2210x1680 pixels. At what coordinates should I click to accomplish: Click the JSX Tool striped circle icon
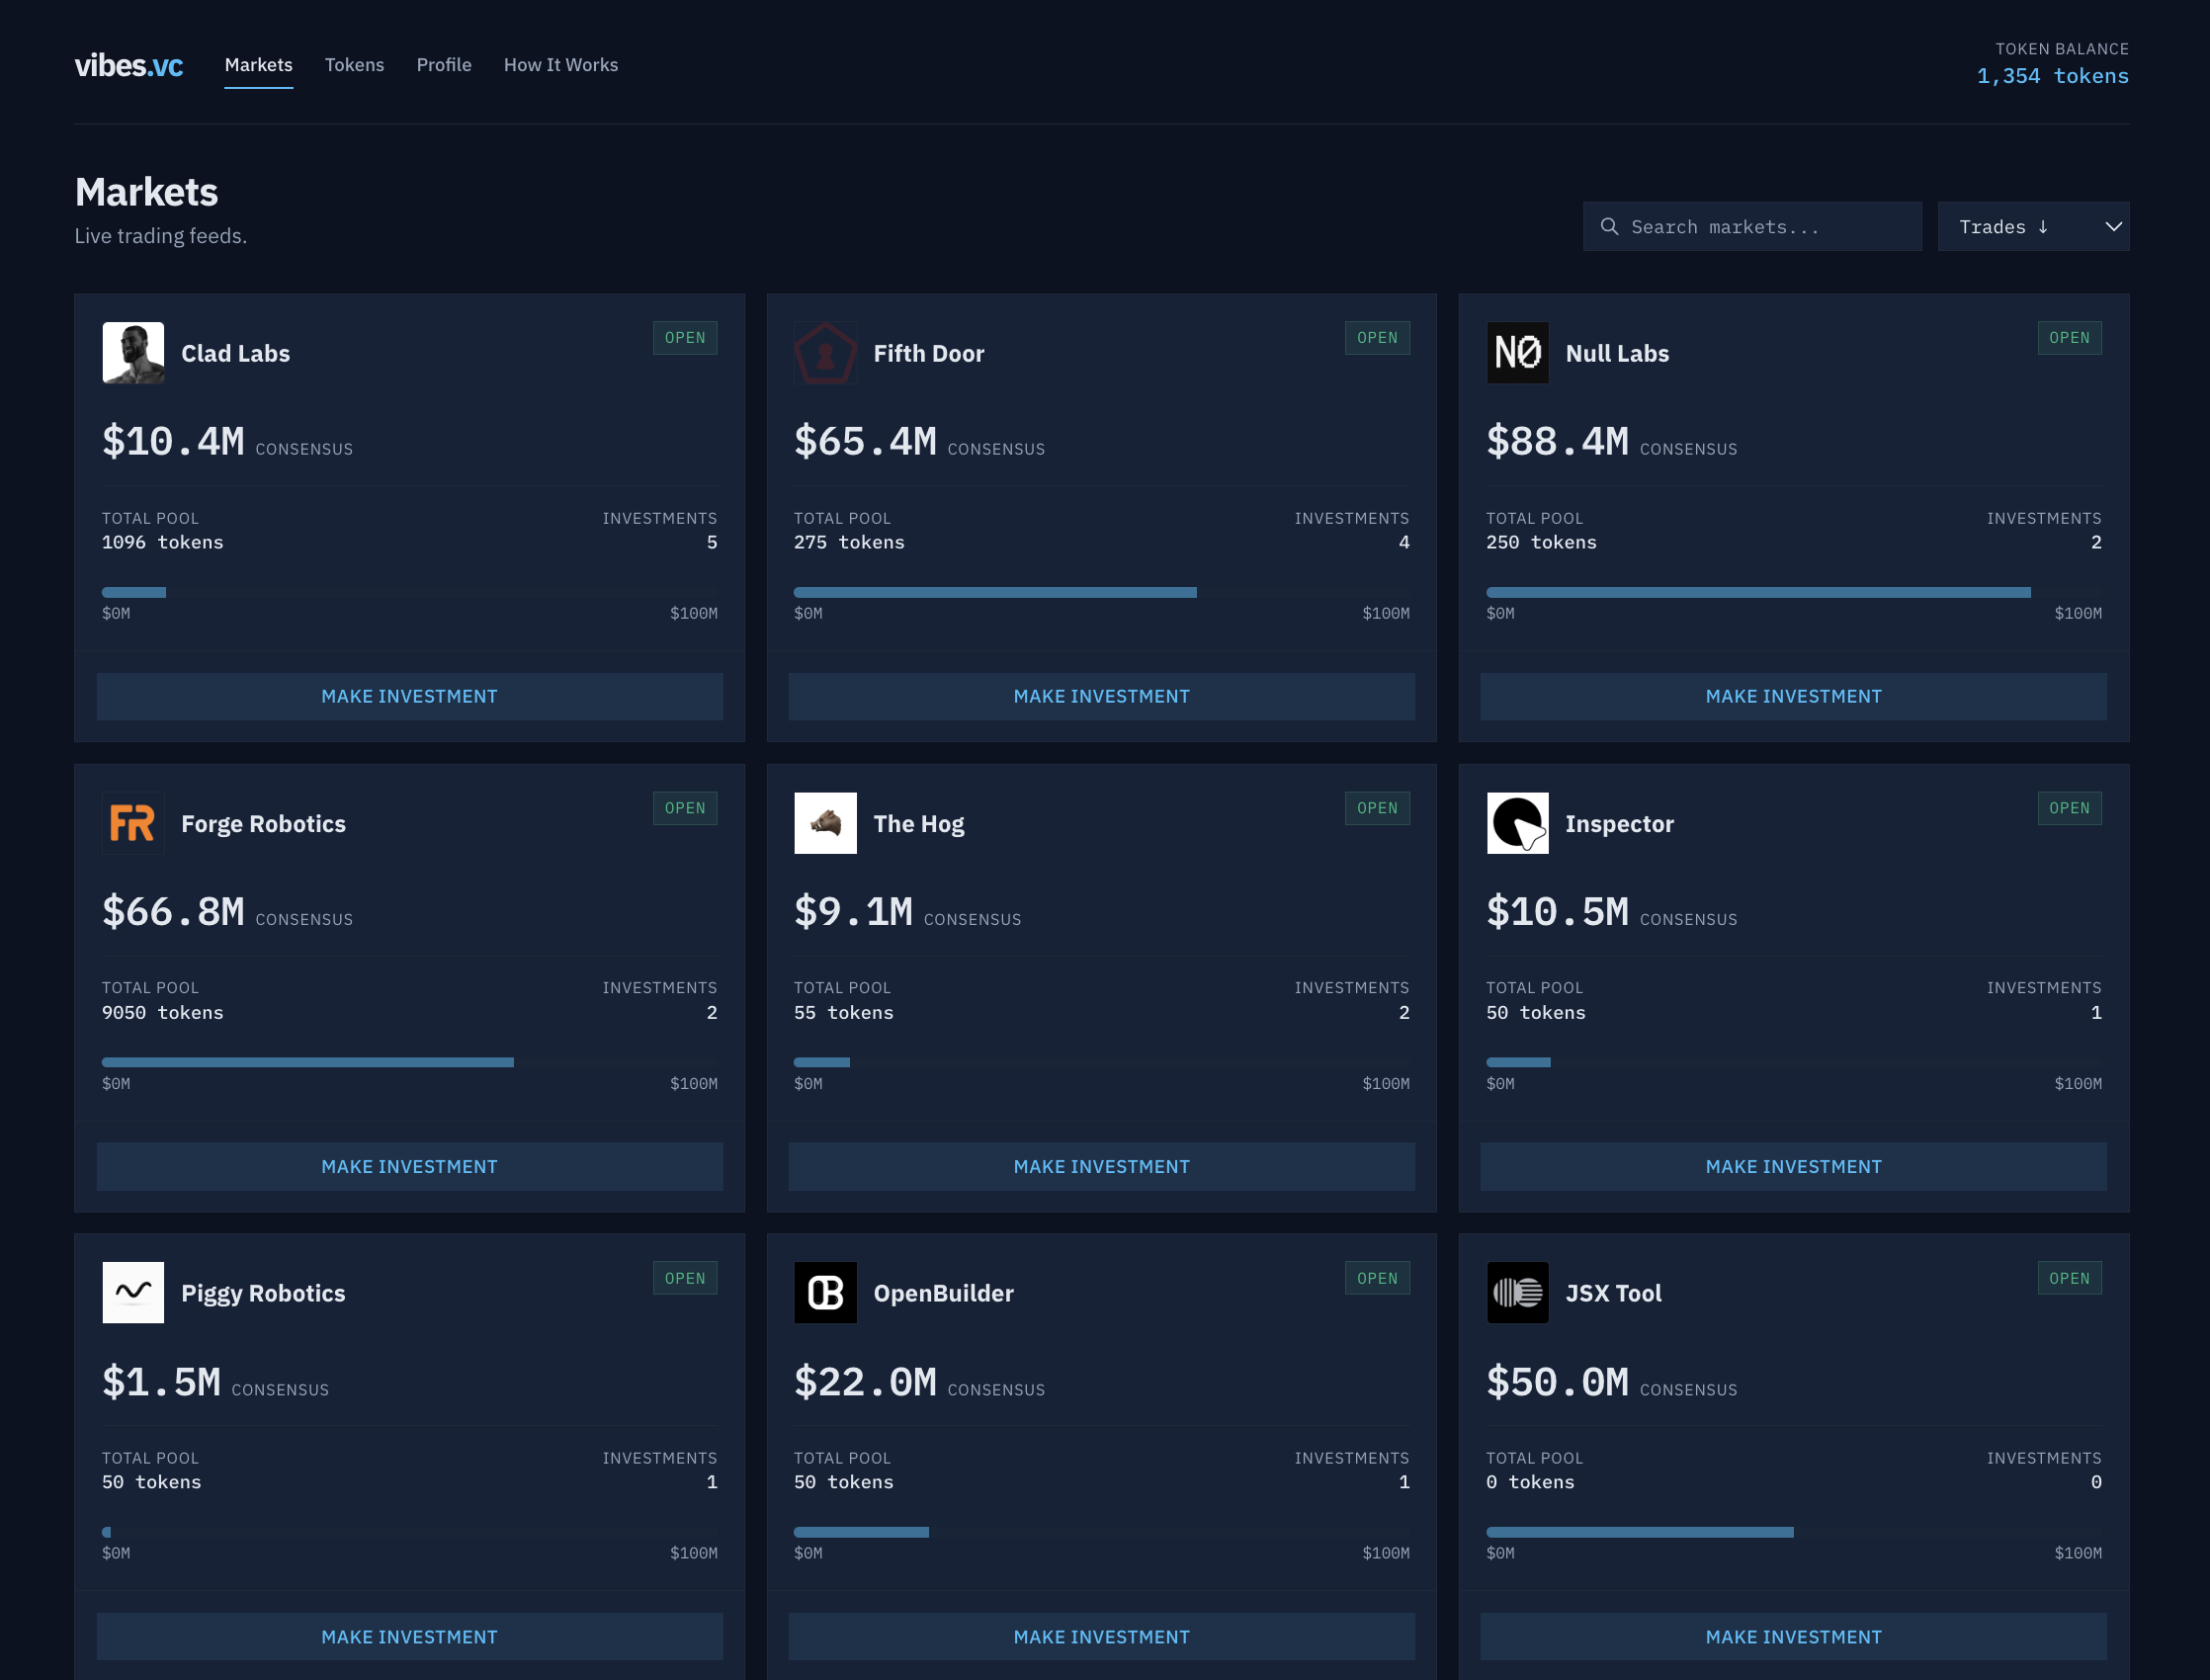pos(1518,1292)
